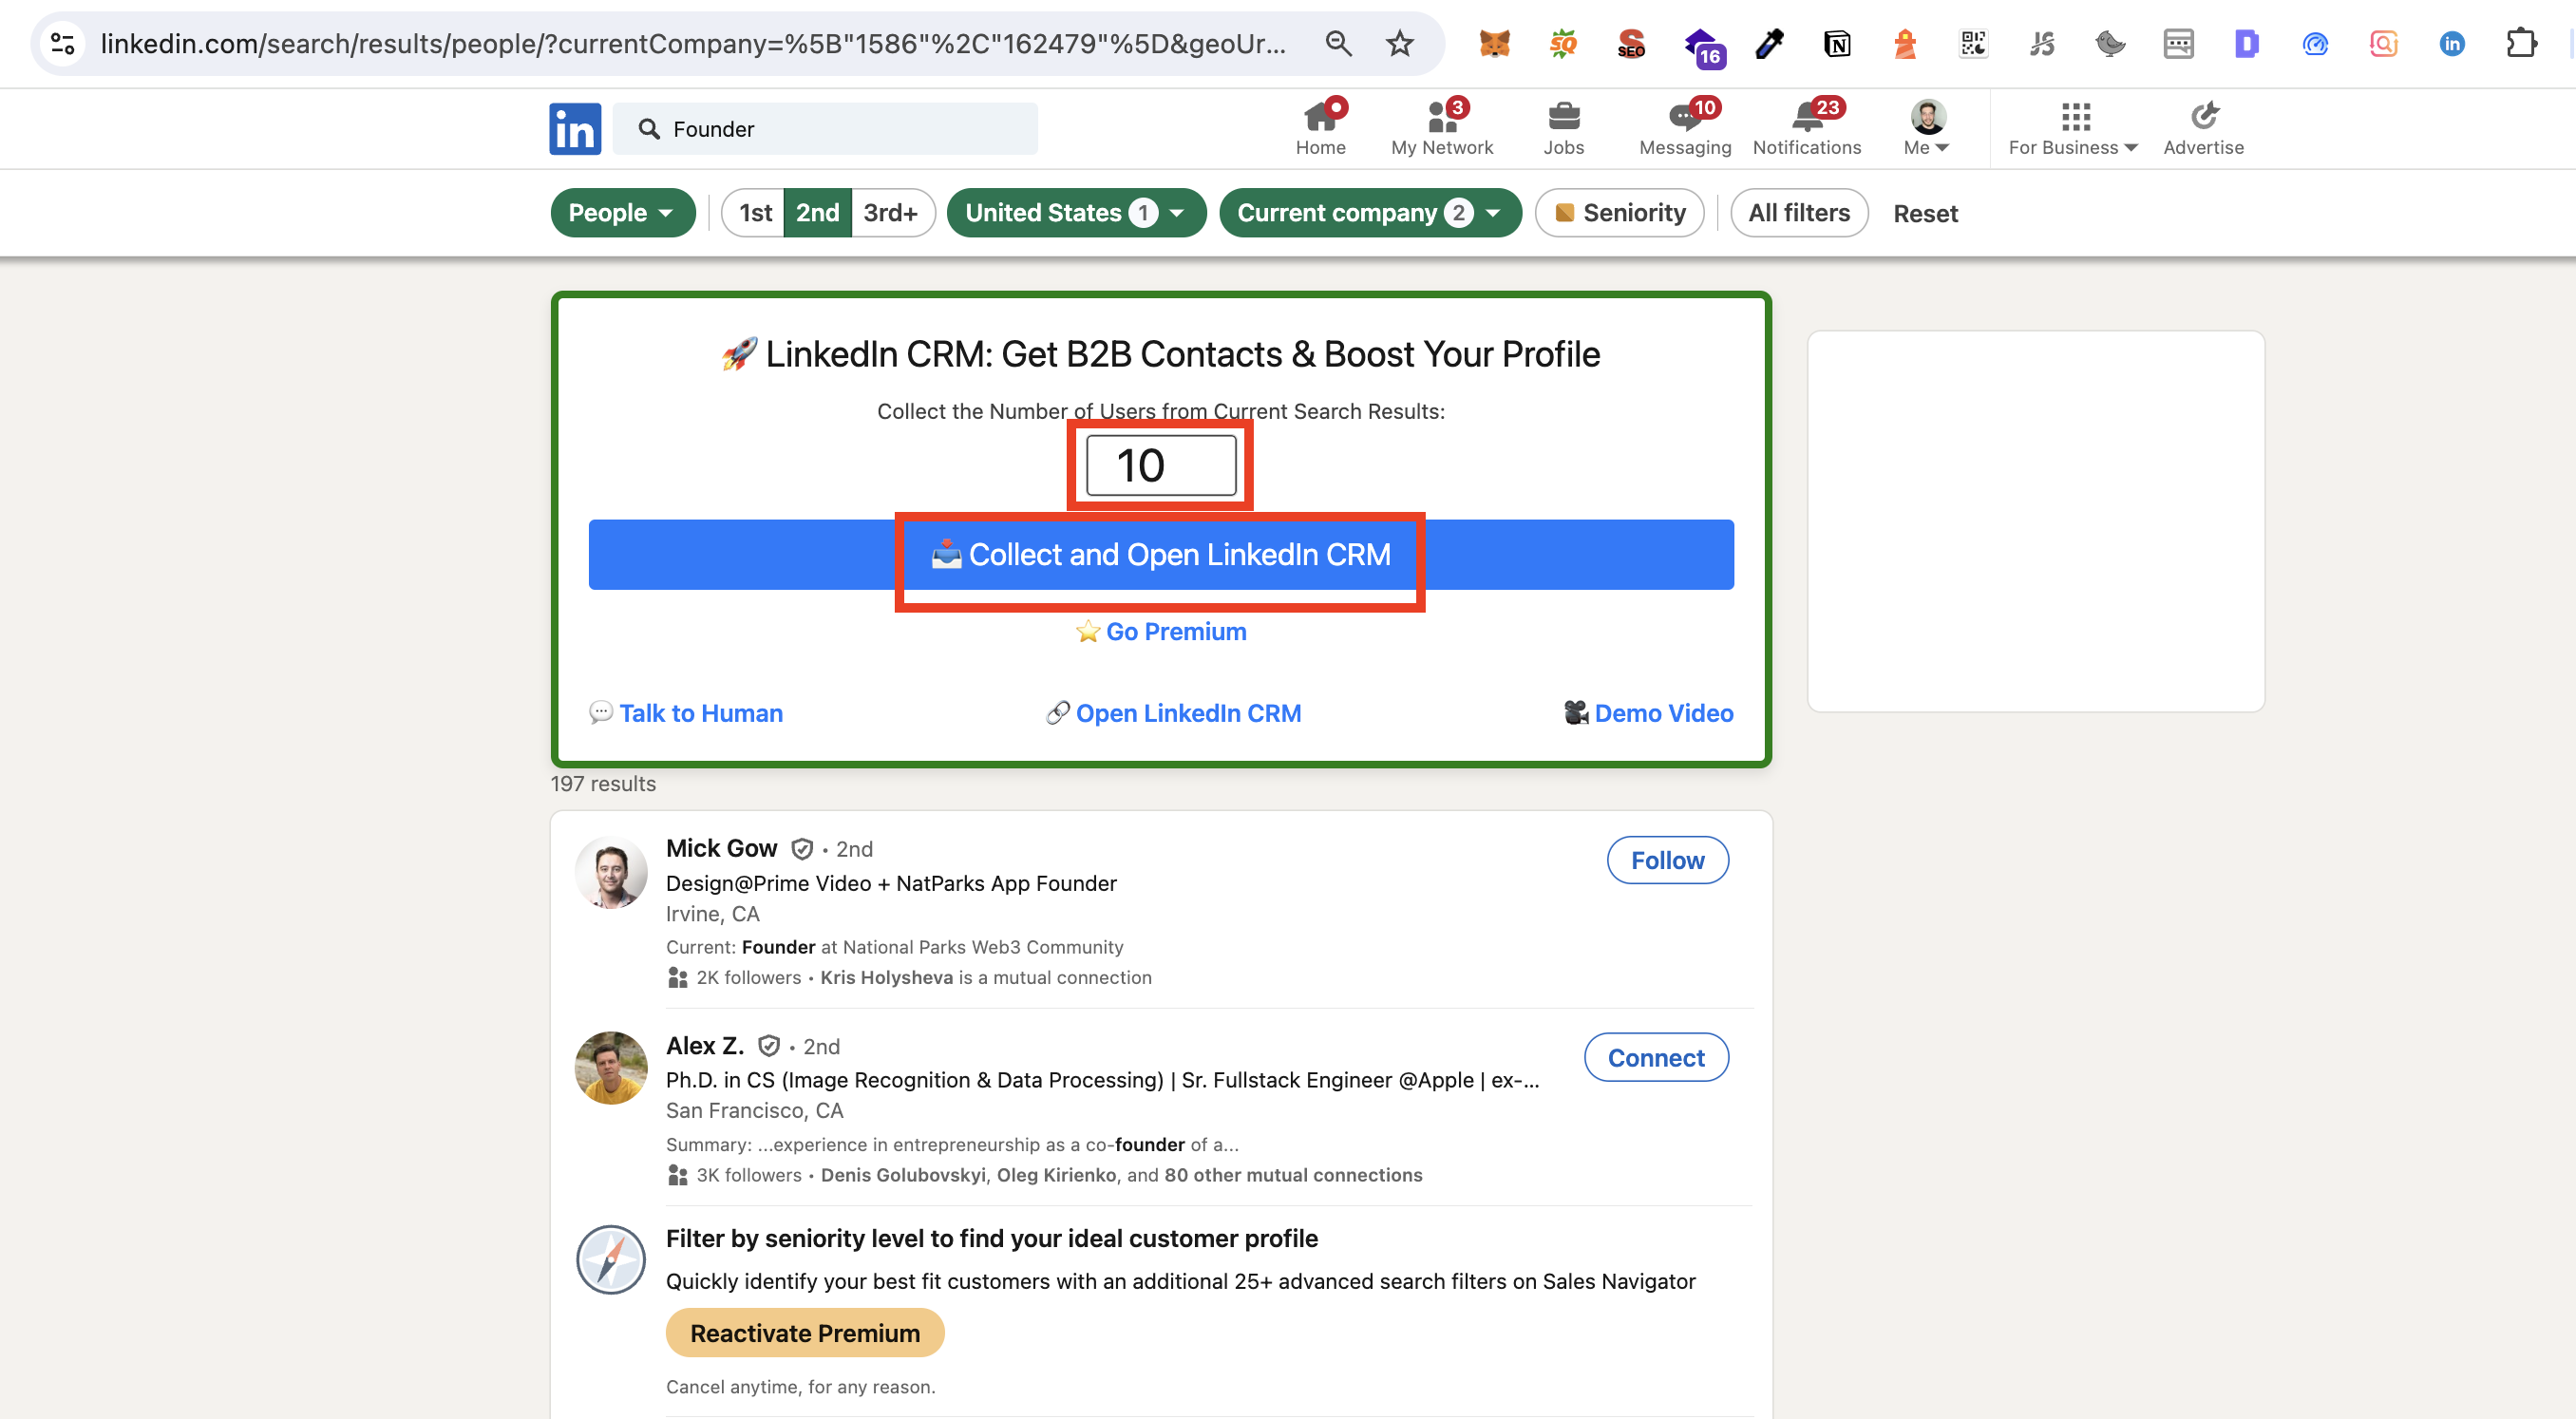Expand the For Business menu
Viewport: 2576px width, 1419px height.
tap(2072, 128)
